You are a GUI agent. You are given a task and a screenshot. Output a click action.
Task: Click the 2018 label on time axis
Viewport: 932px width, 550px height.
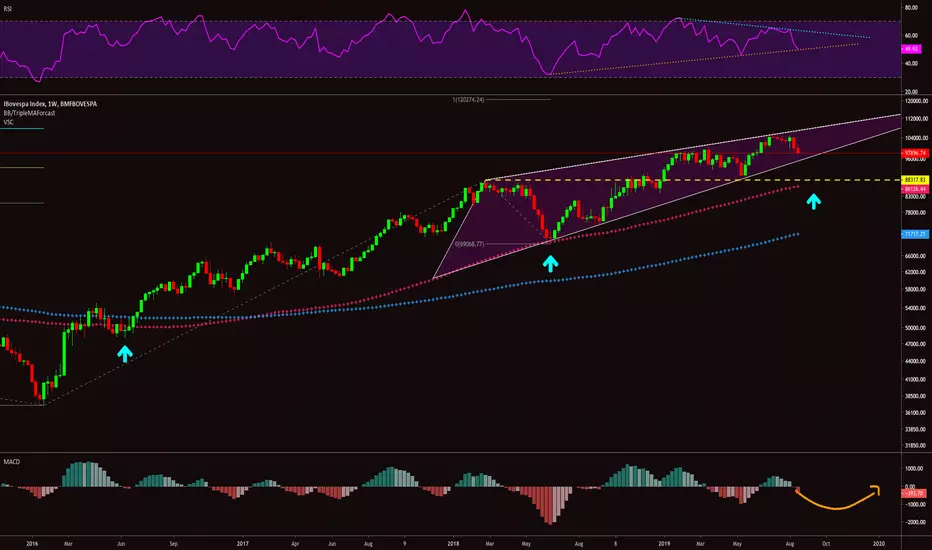[x=453, y=543]
